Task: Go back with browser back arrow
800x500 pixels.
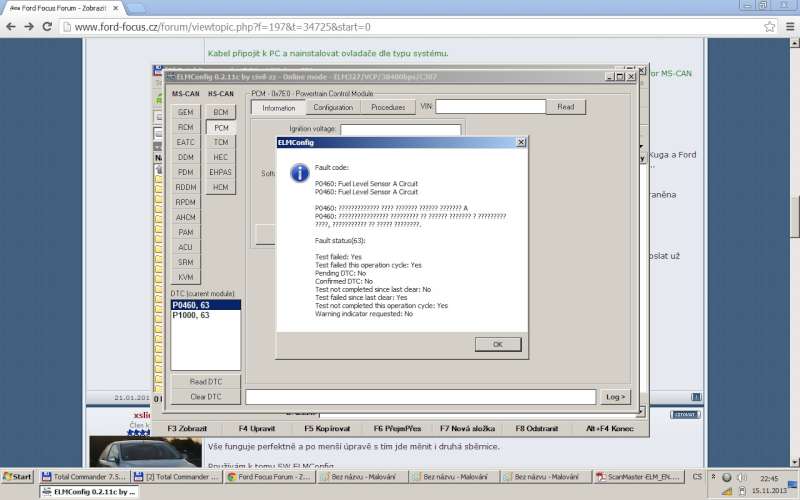Action: 11,27
